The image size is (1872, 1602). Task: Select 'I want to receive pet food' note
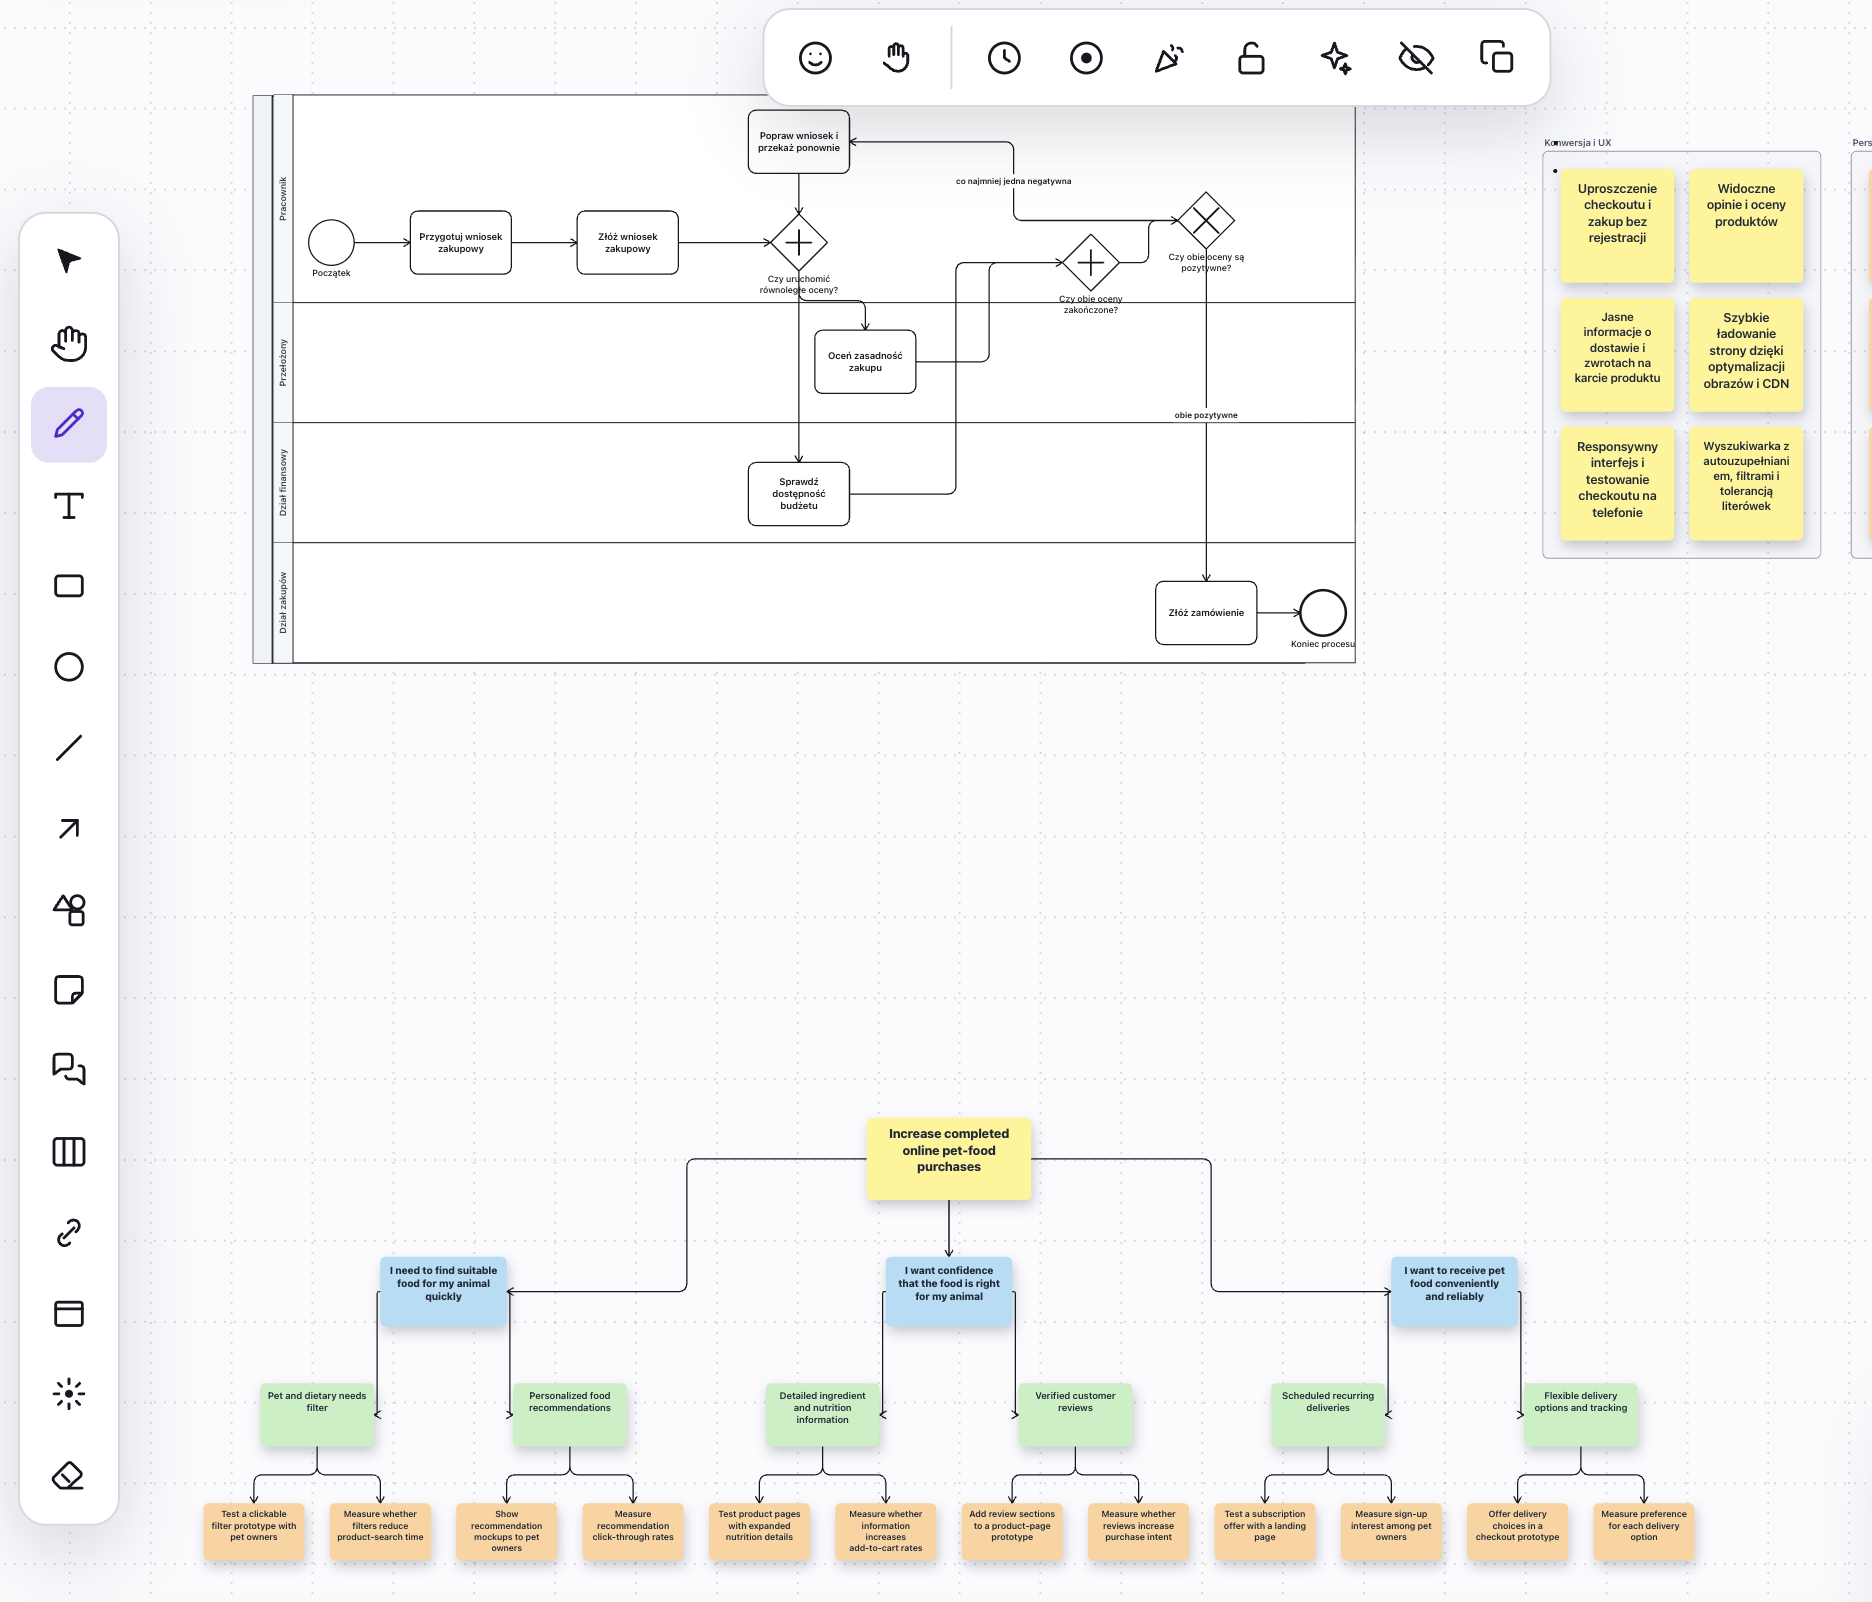click(x=1454, y=1291)
